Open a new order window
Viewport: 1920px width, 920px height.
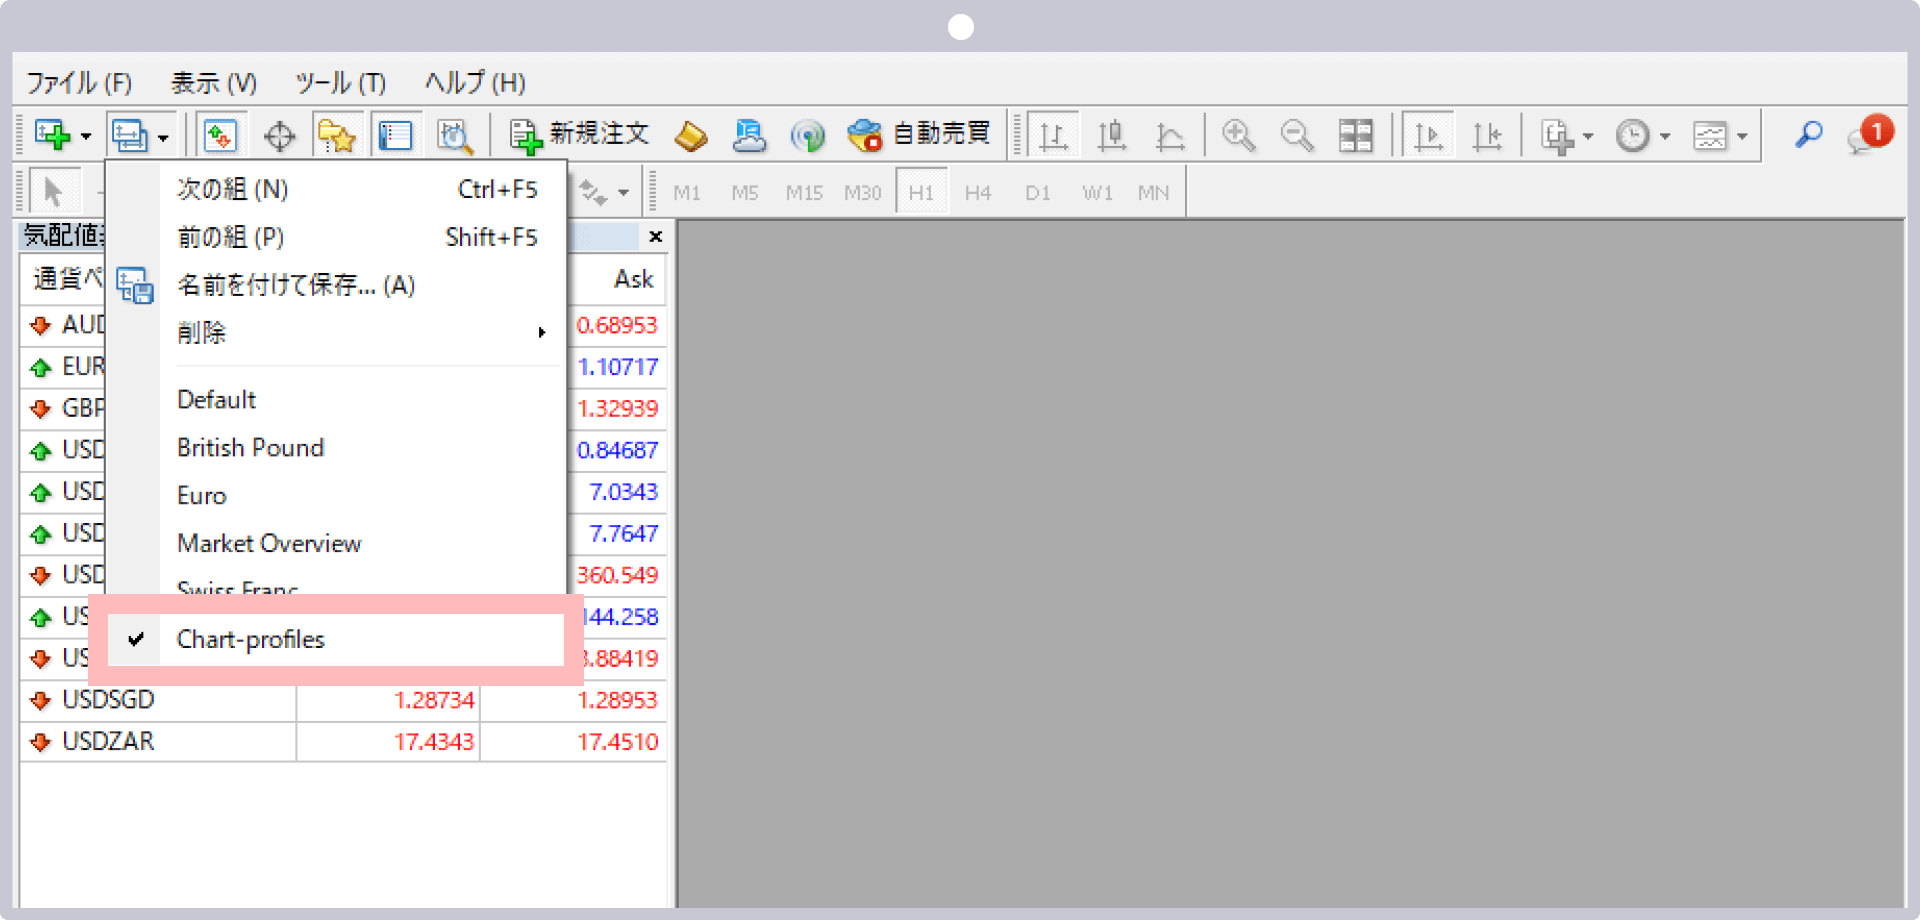(x=578, y=133)
